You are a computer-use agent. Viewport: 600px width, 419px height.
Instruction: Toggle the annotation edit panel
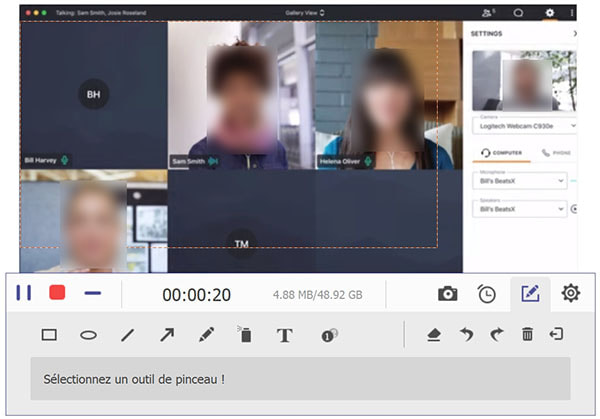(x=530, y=293)
